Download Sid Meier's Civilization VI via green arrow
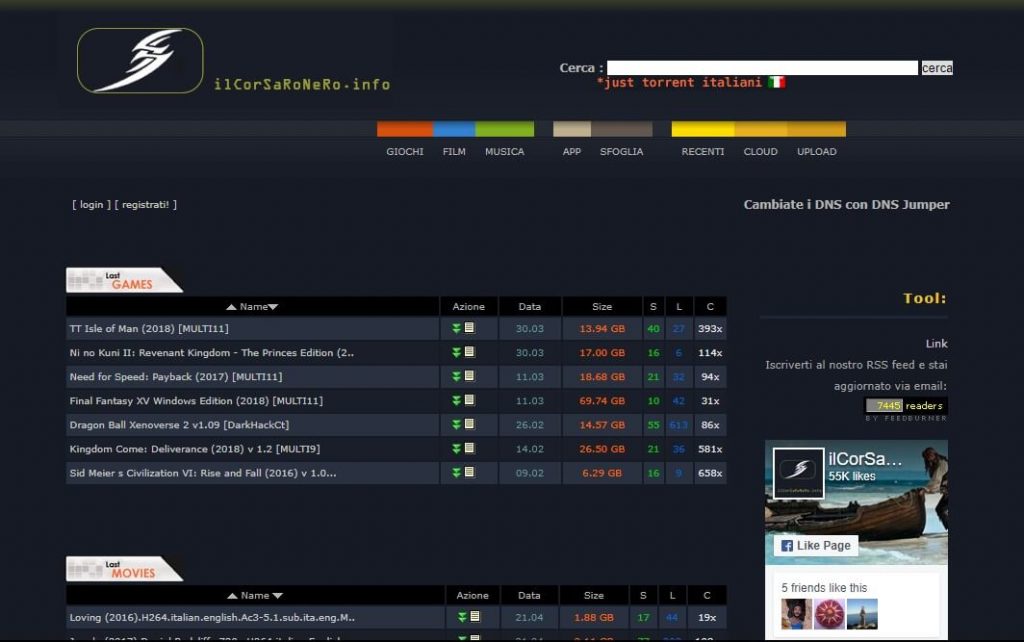Image resolution: width=1024 pixels, height=642 pixels. (x=456, y=473)
